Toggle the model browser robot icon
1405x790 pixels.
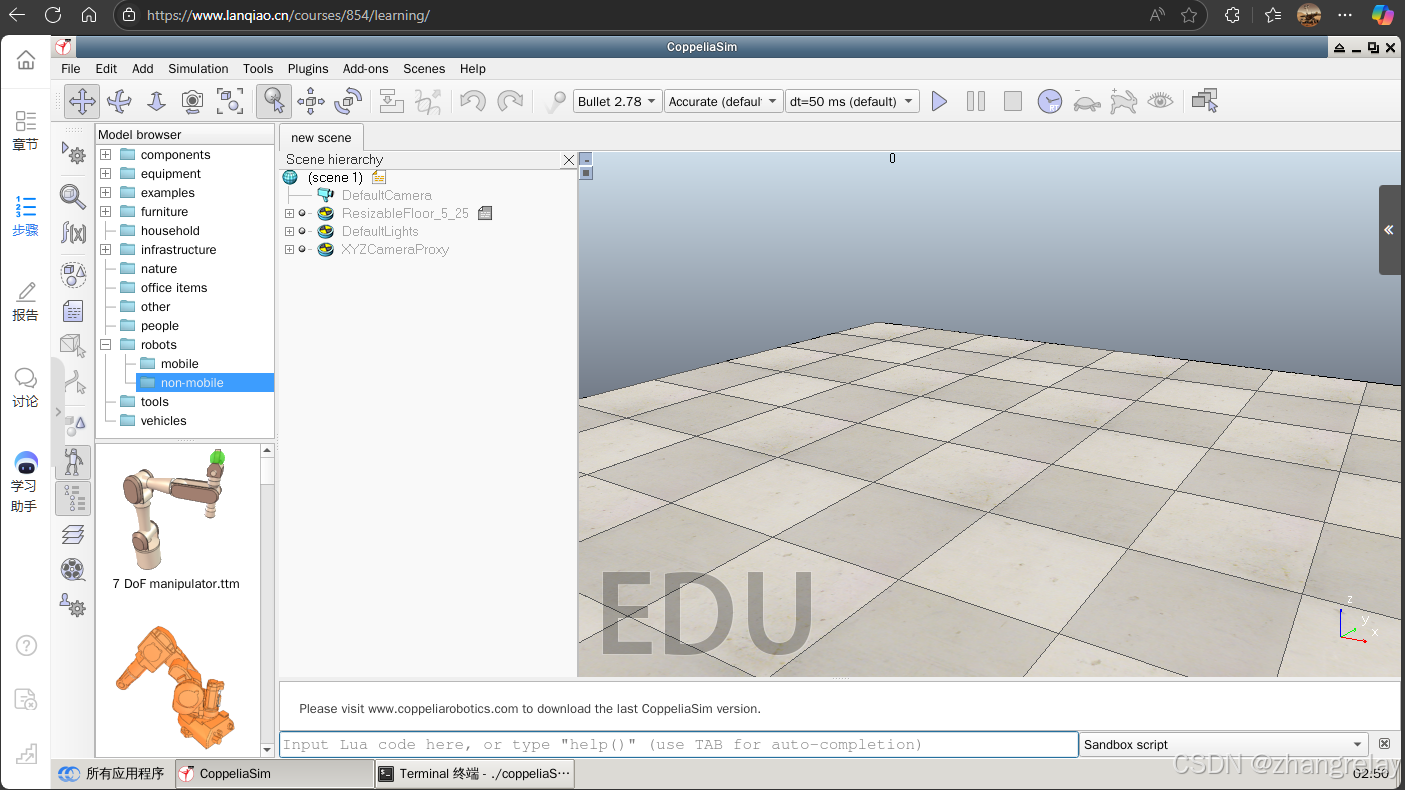click(73, 462)
